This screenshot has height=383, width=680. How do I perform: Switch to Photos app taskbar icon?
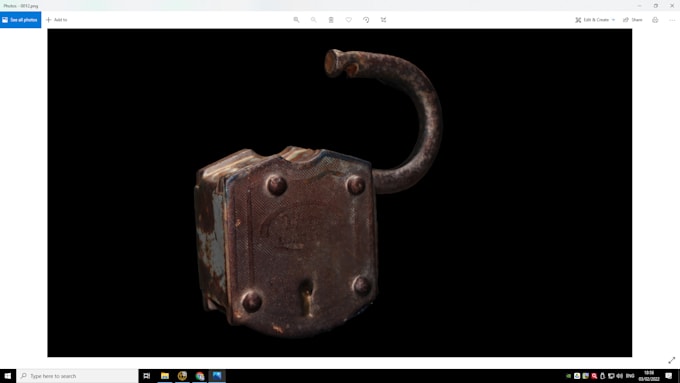217,376
